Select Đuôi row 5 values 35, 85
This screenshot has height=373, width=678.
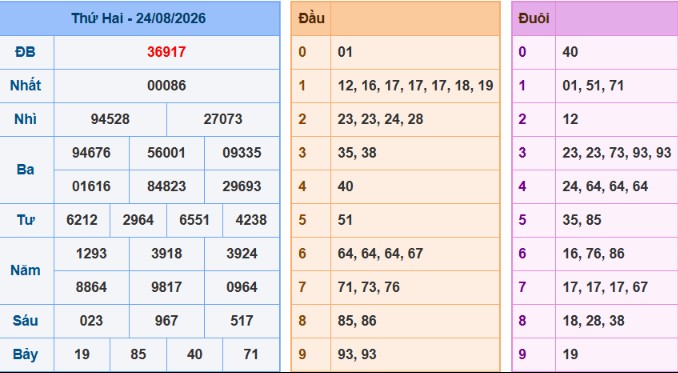(582, 220)
